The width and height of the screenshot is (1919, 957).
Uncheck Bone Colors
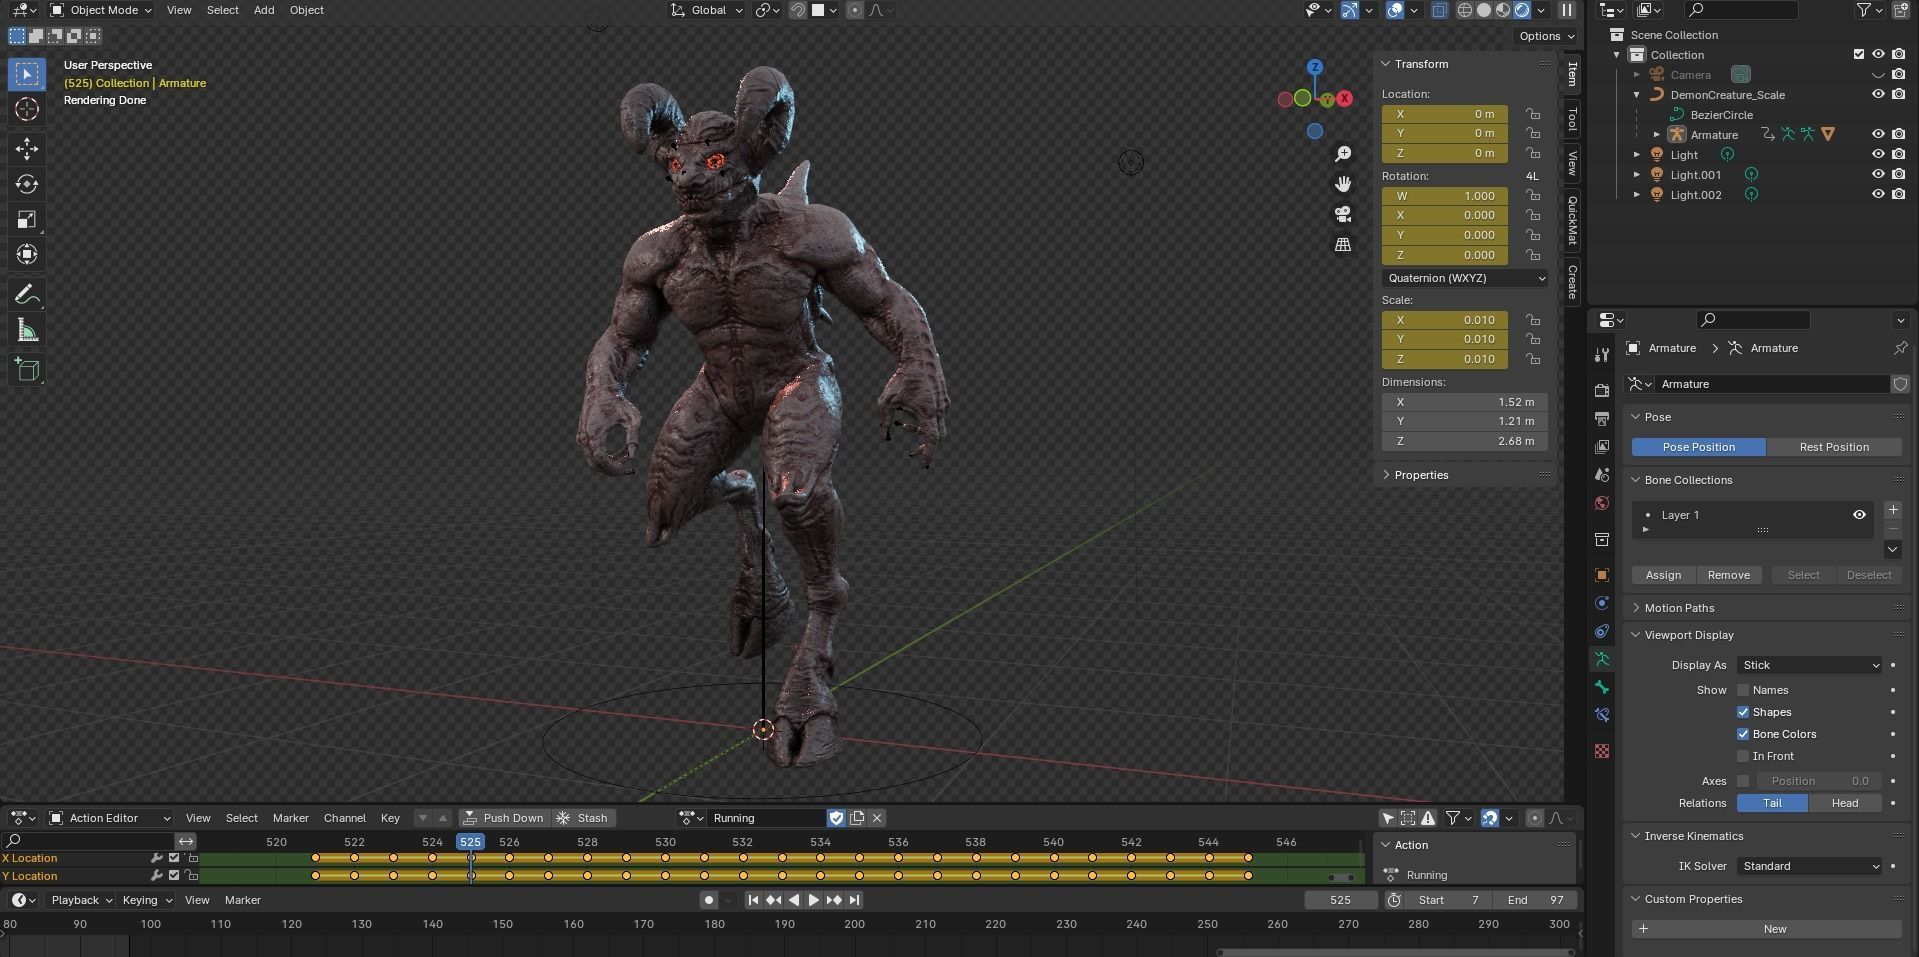[1743, 734]
